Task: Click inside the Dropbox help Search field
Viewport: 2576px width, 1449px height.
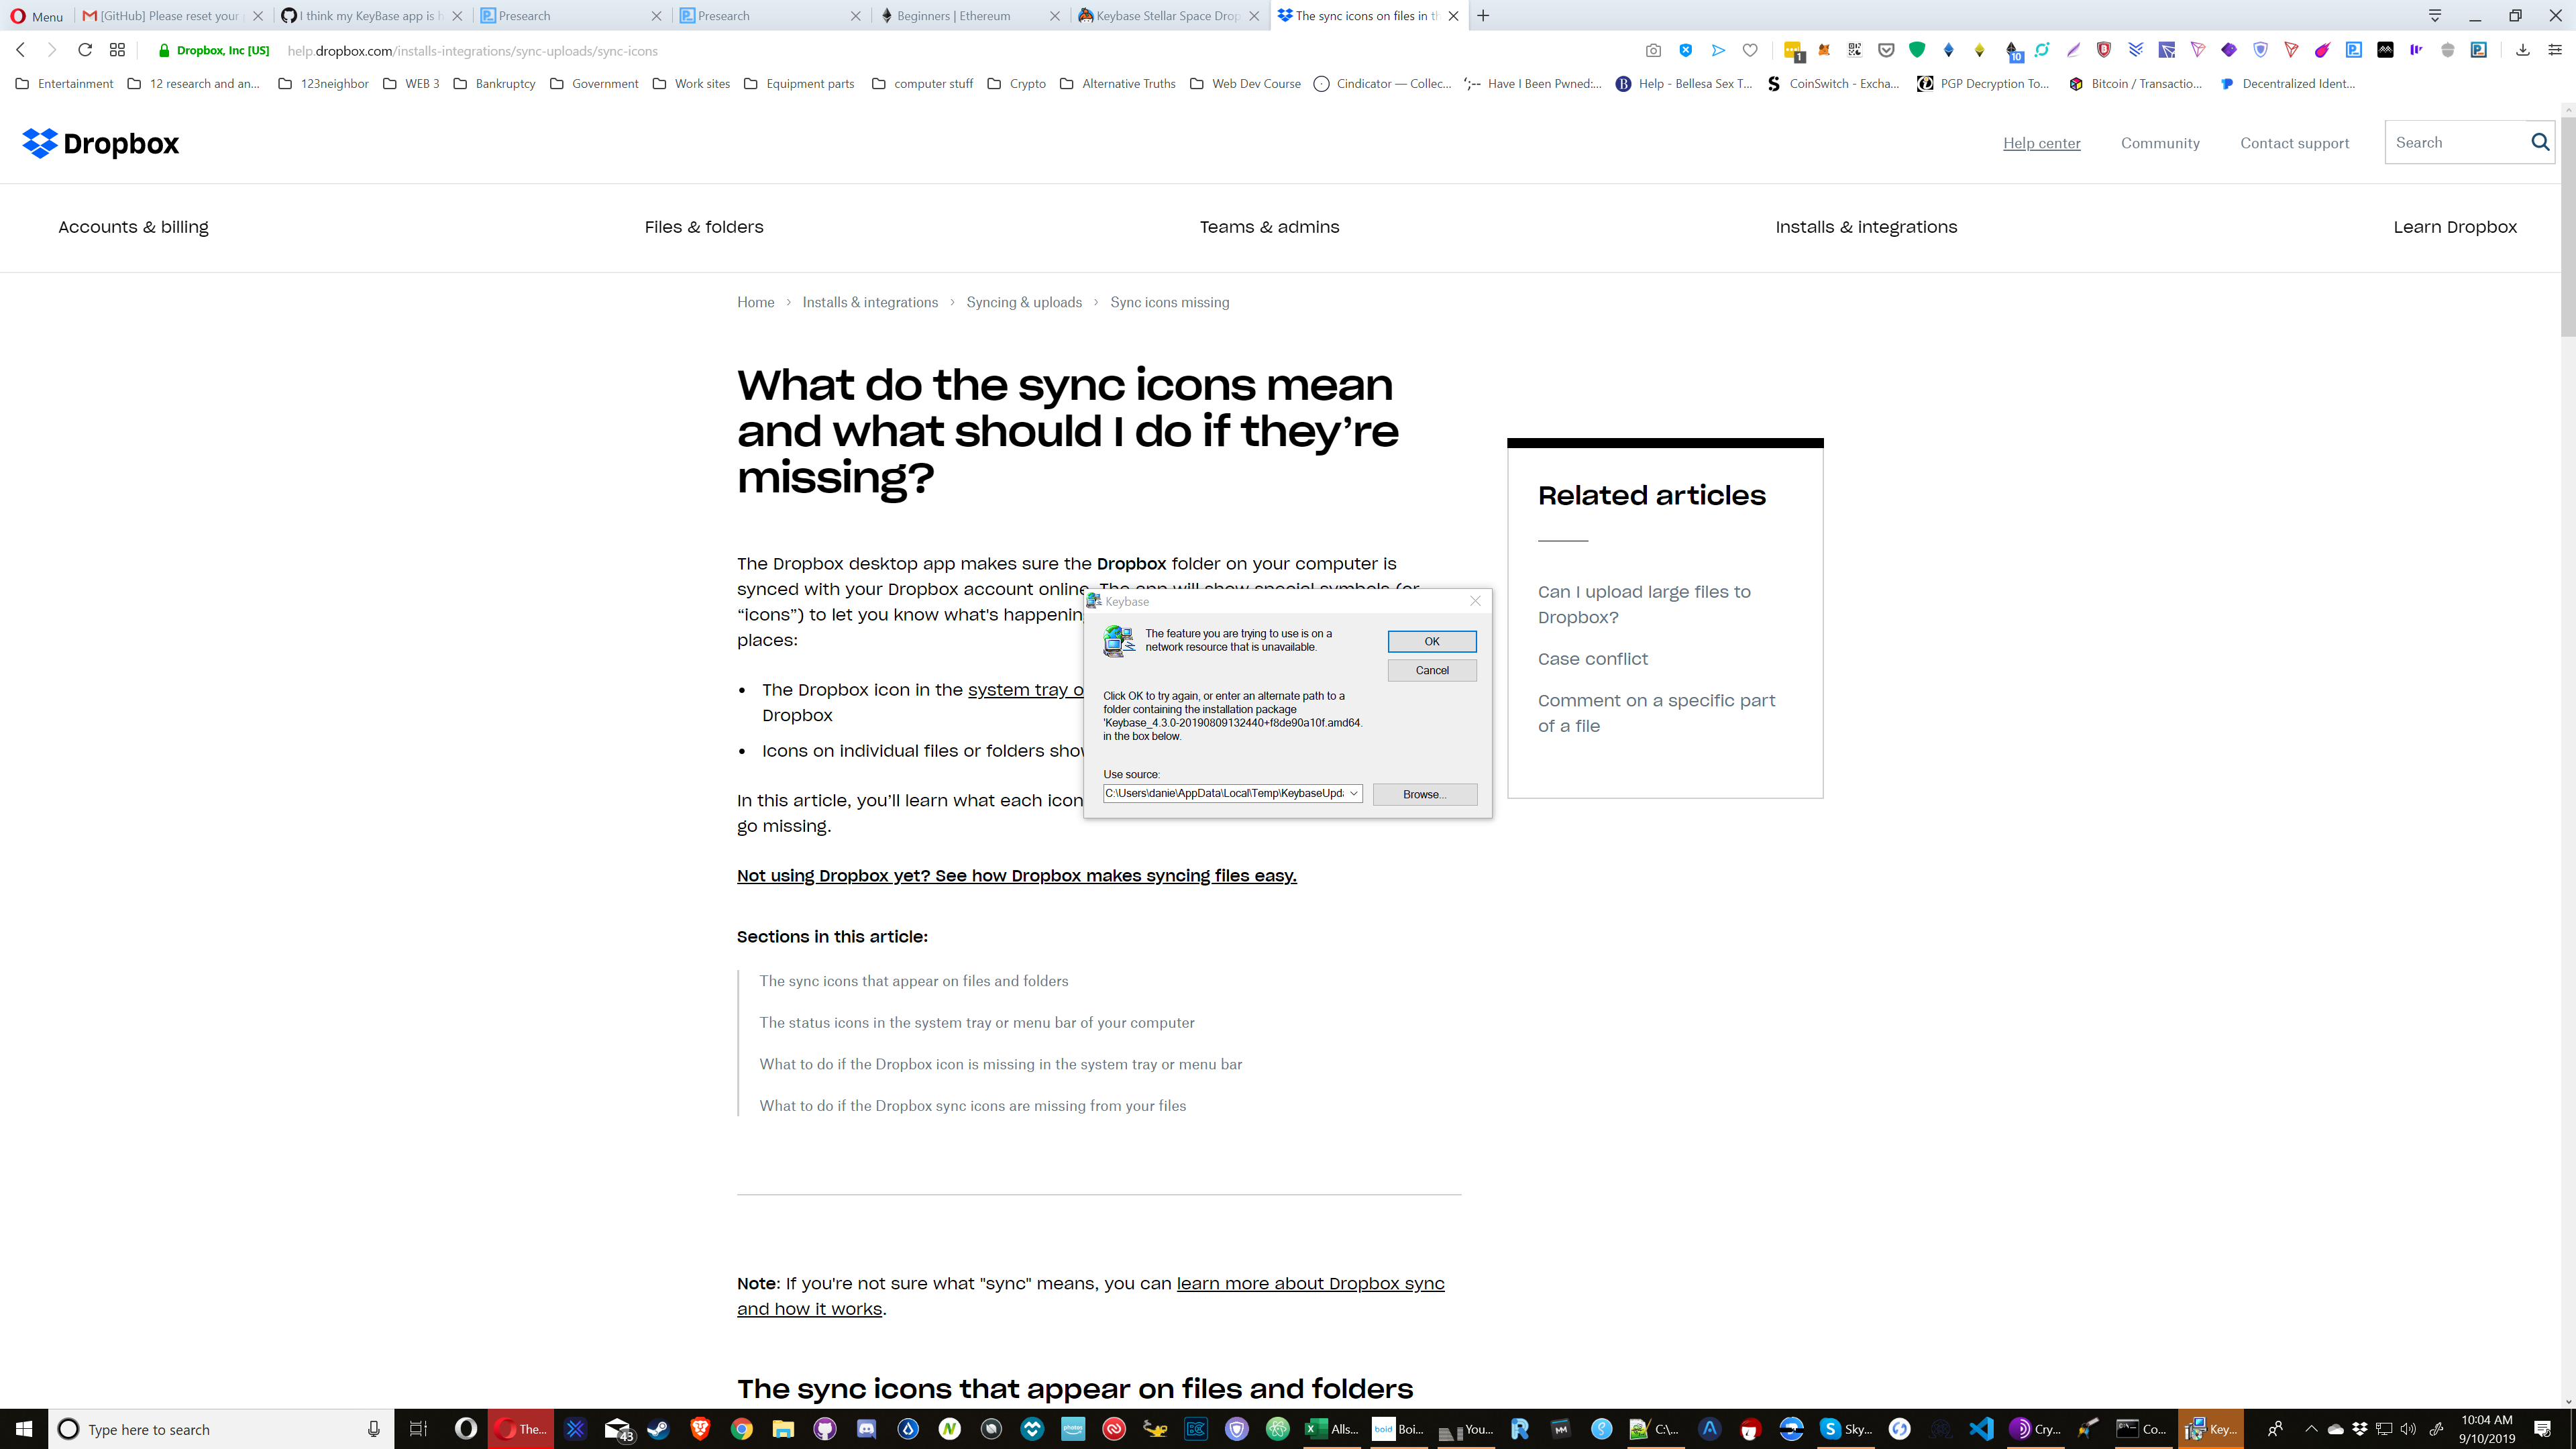Action: tap(2450, 142)
